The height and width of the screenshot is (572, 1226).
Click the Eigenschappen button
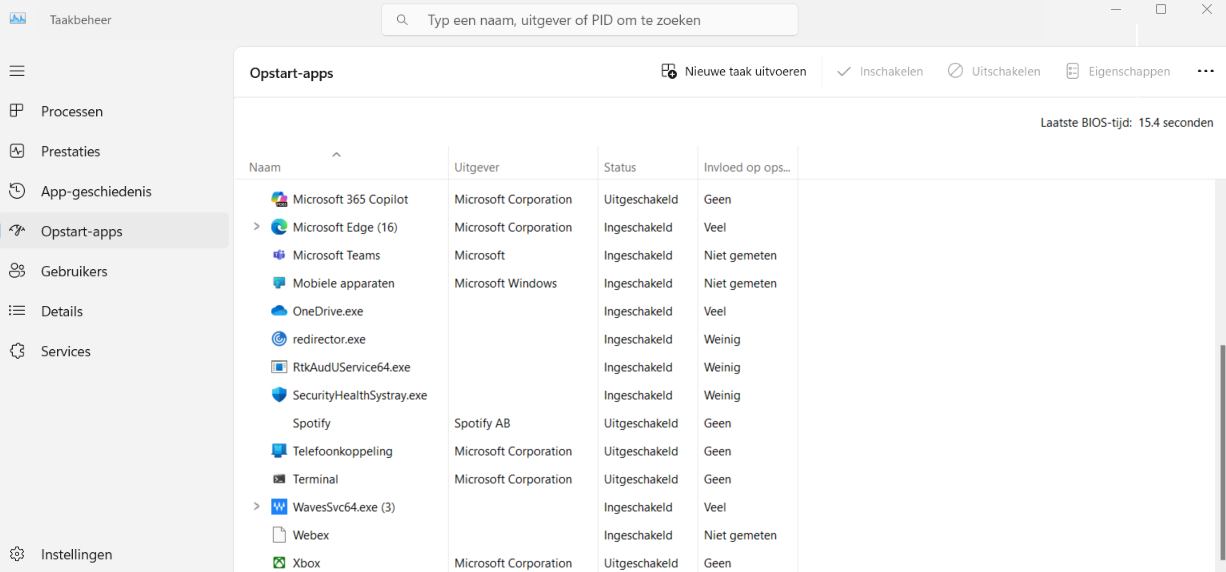click(x=1118, y=71)
